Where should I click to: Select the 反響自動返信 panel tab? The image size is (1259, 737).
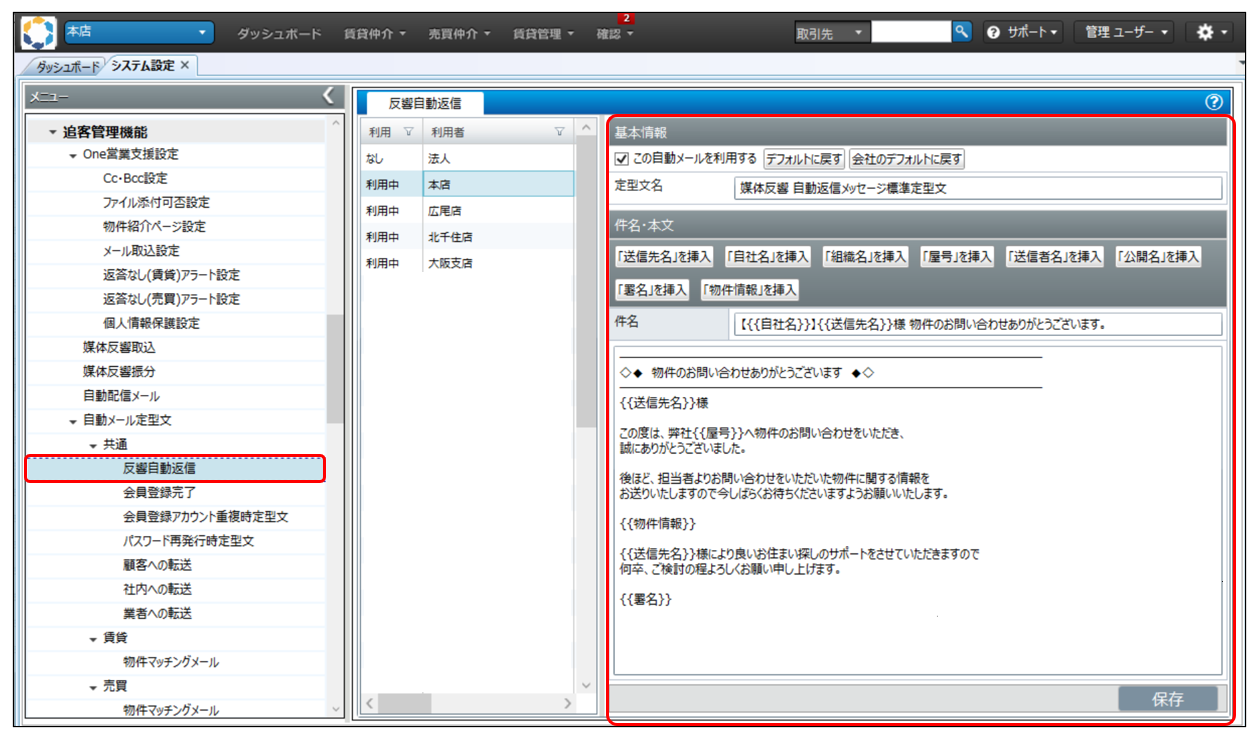[x=424, y=102]
